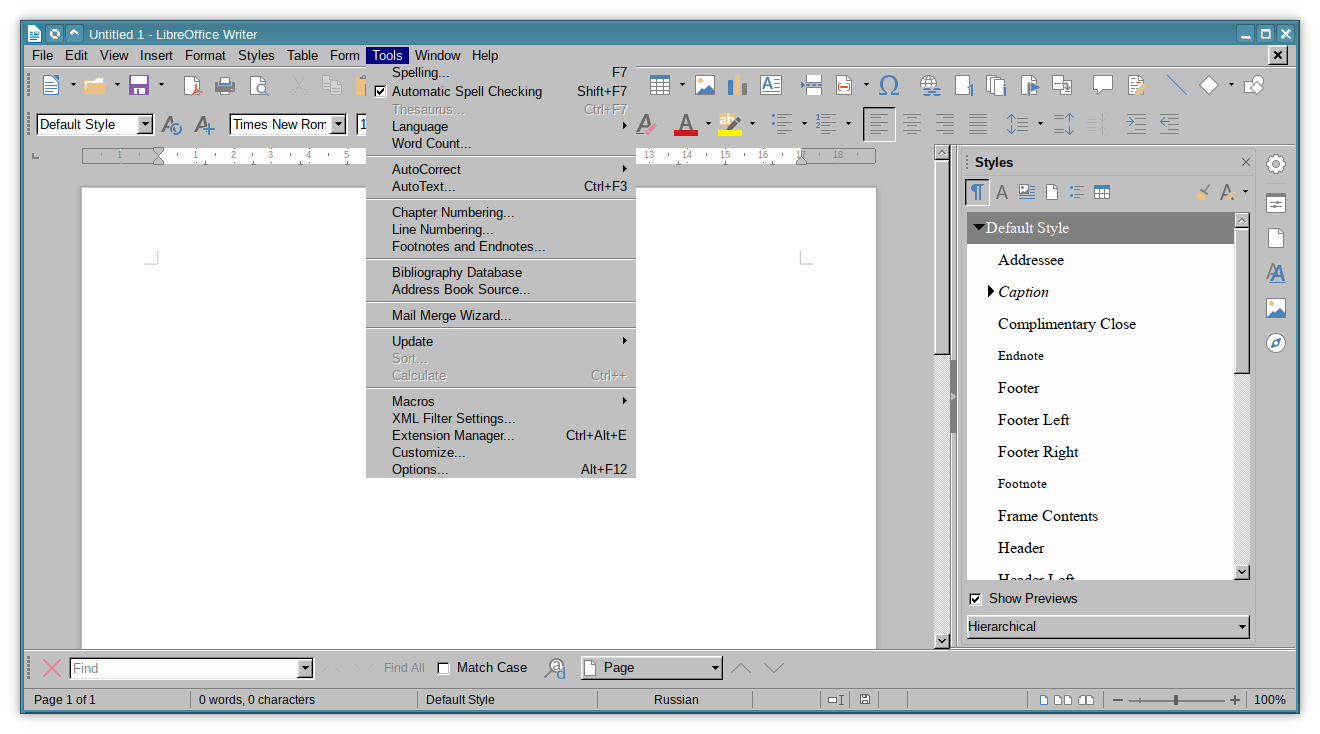
Task: Collapse the Default Style tree node
Action: click(978, 228)
